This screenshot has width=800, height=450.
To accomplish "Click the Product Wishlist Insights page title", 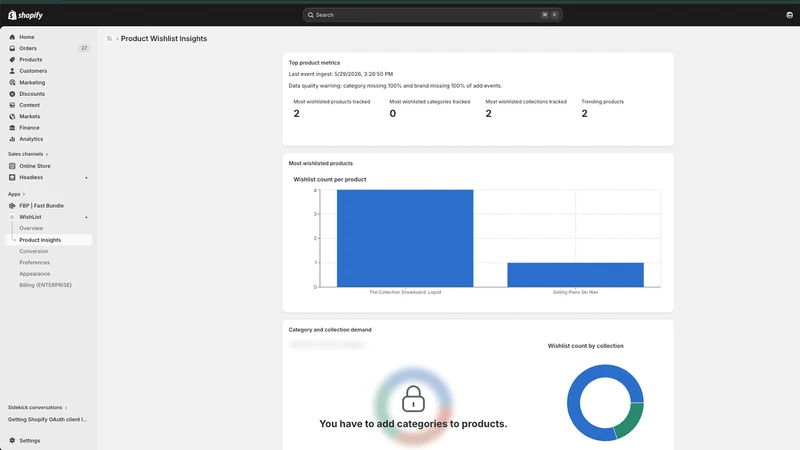I will click(x=164, y=38).
